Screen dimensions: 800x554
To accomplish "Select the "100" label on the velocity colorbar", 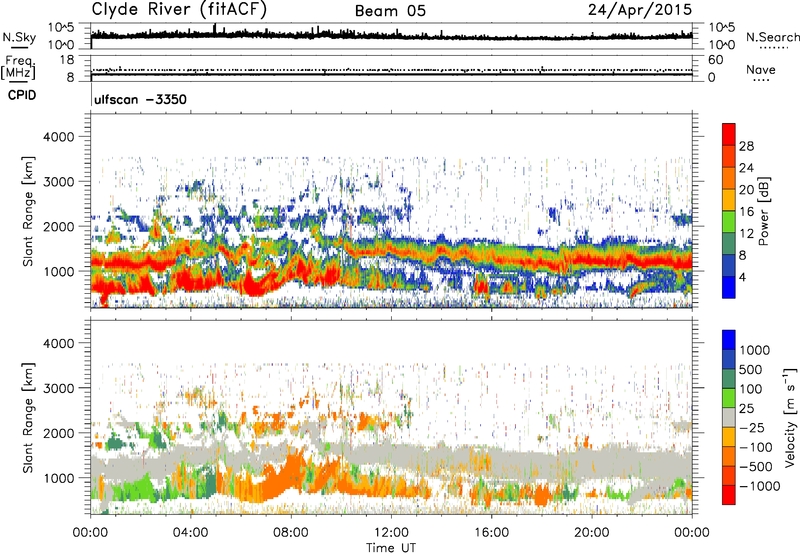I will click(x=751, y=389).
